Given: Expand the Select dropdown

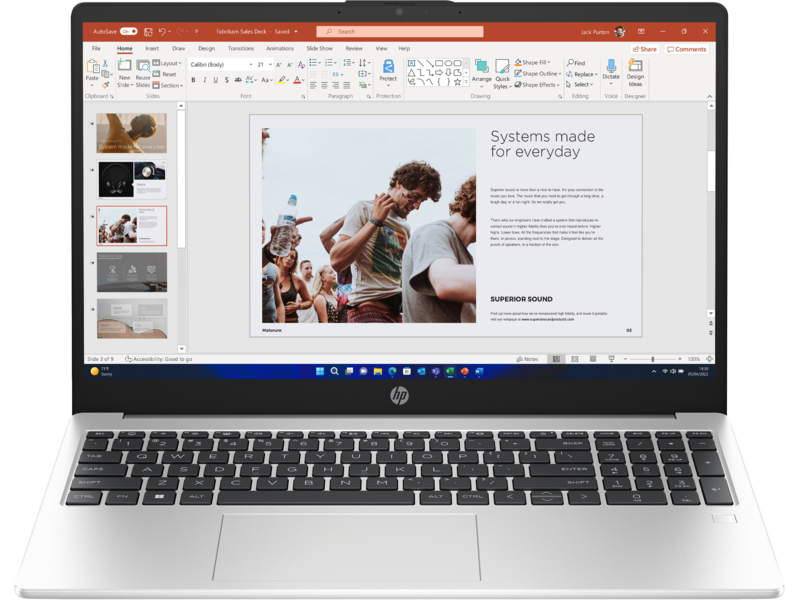Looking at the screenshot, I should (580, 85).
